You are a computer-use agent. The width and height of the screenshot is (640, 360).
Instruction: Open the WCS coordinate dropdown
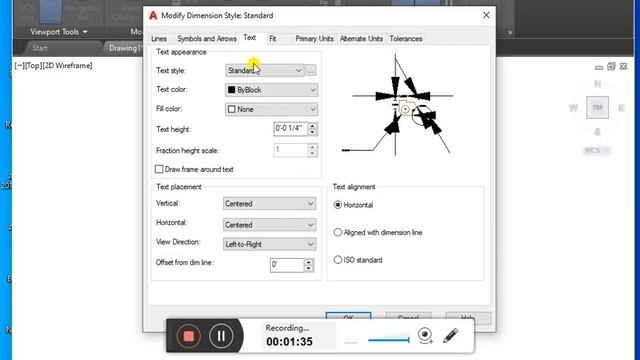[597, 151]
